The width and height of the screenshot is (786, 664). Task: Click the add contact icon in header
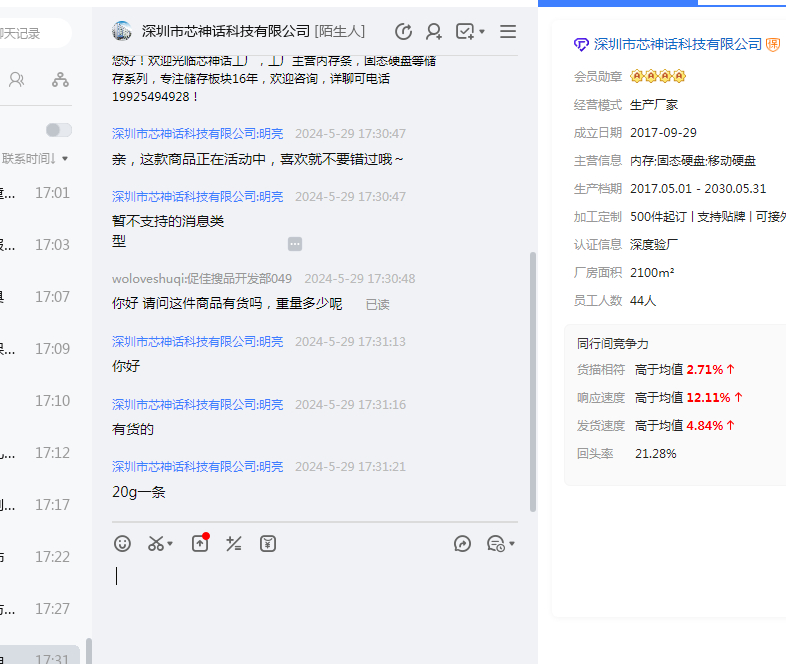coord(434,31)
